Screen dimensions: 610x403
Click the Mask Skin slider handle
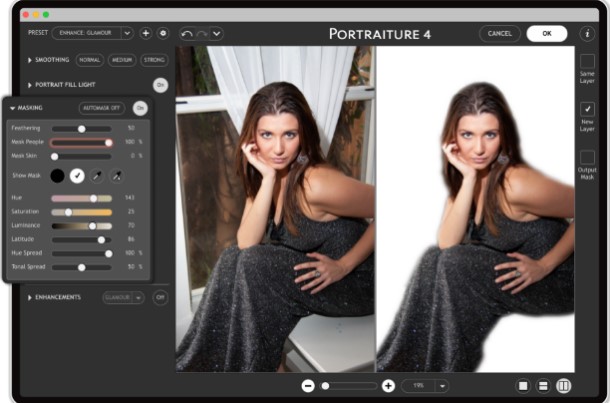54,156
